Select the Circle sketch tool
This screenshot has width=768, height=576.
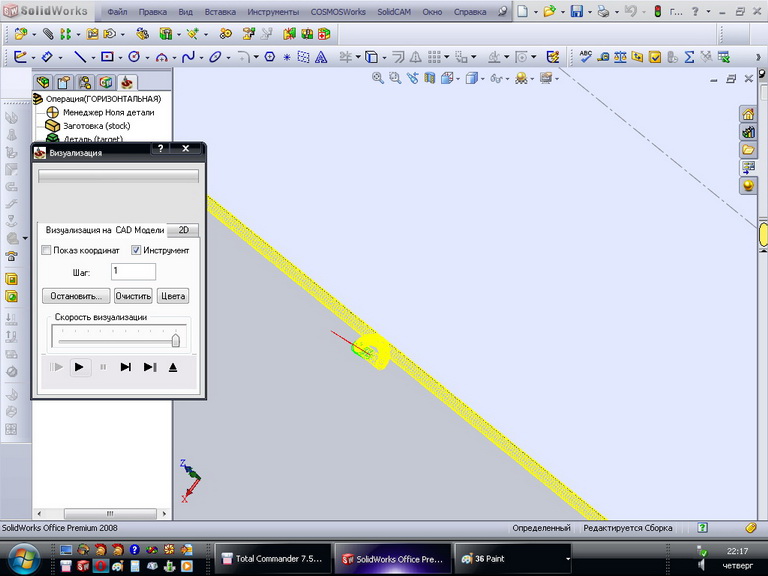tap(134, 57)
